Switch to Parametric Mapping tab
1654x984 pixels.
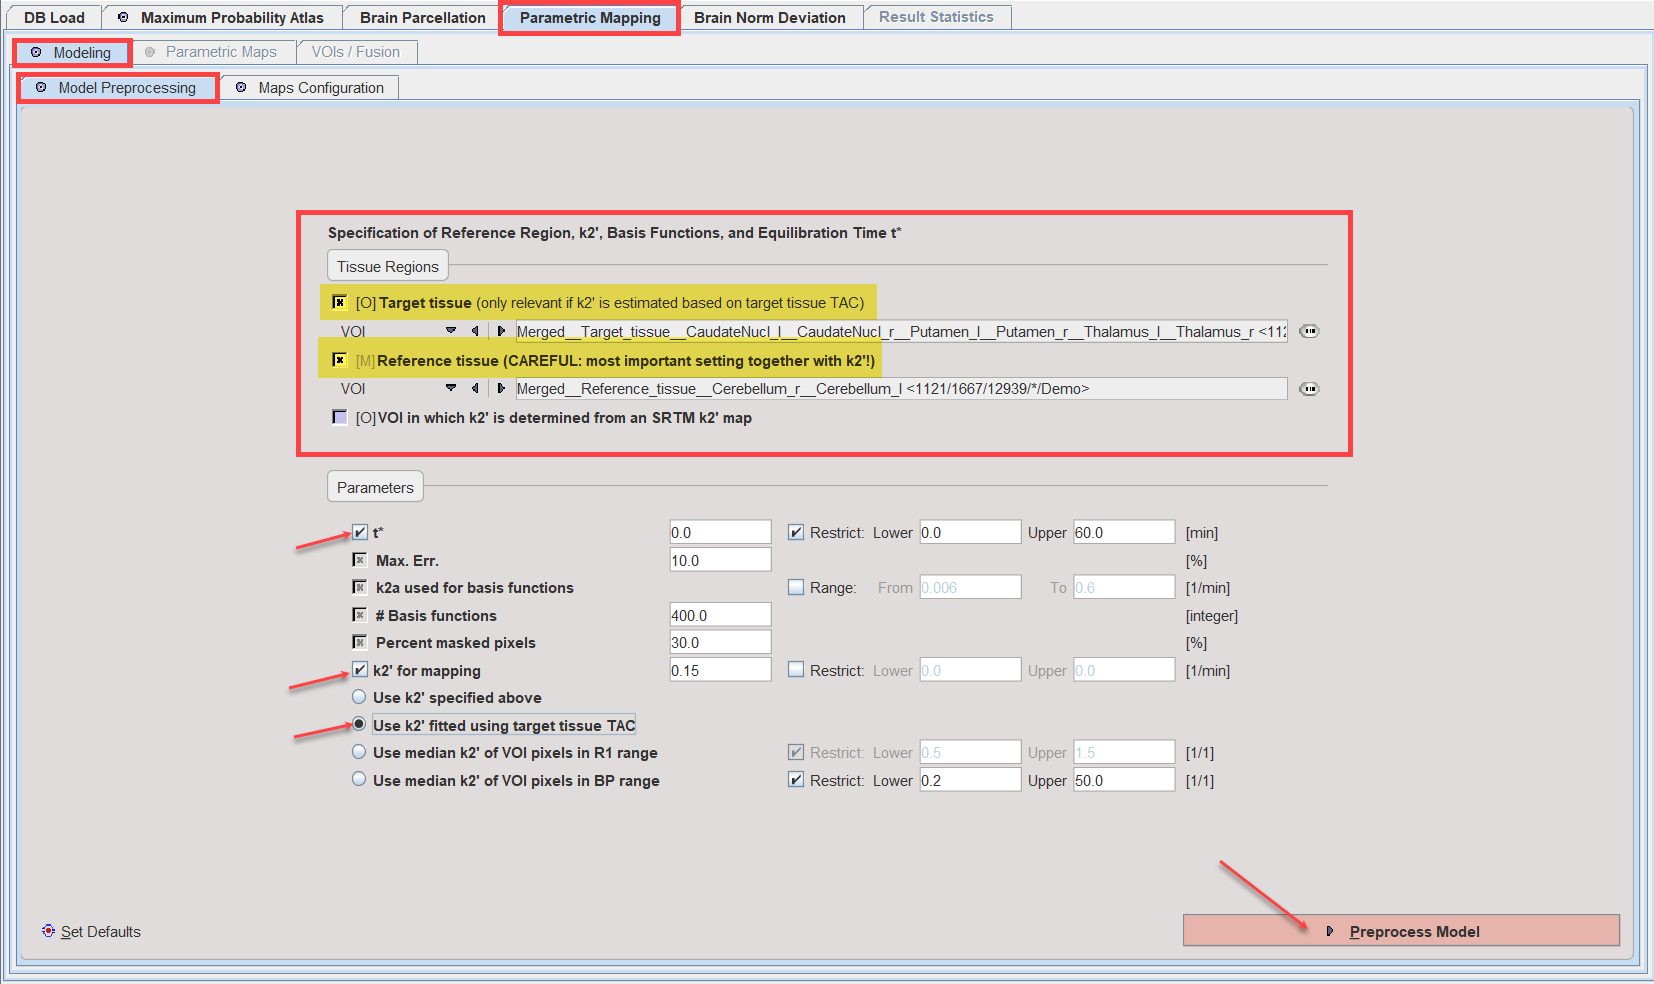590,18
